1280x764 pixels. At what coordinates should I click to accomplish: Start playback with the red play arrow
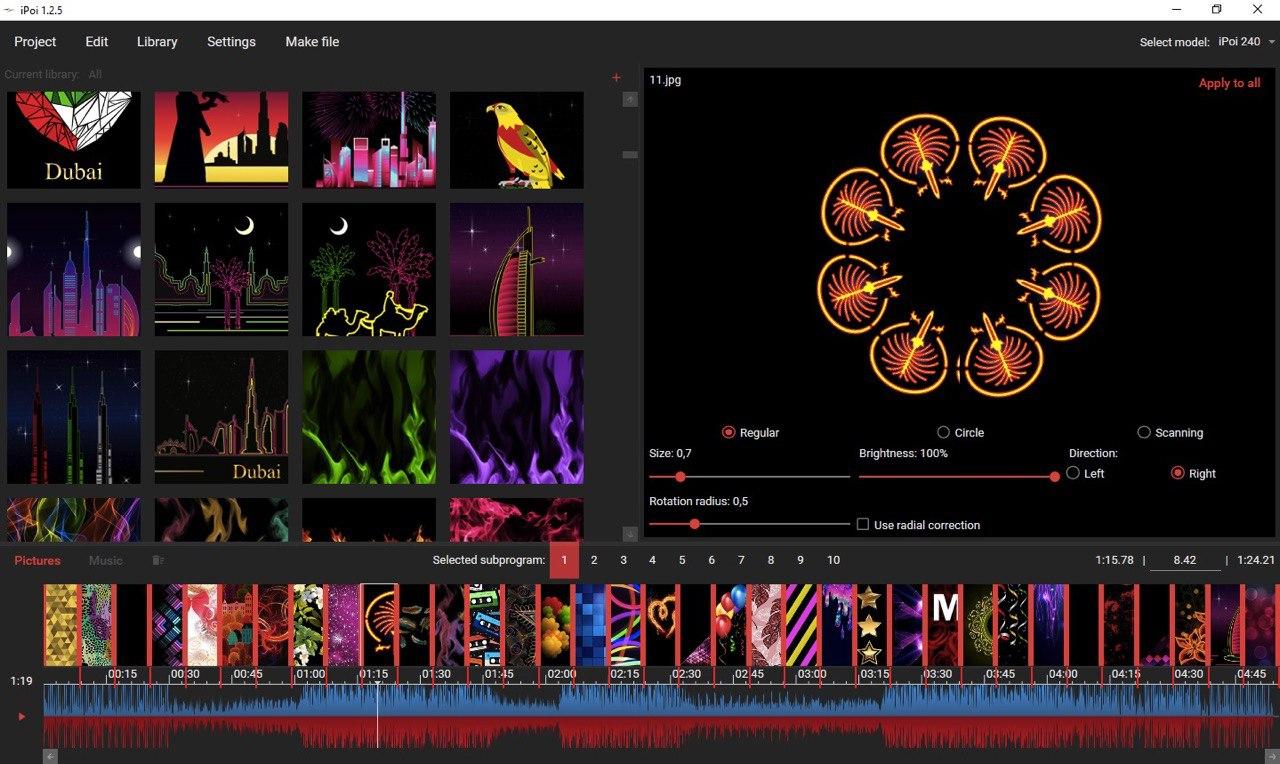pyautogui.click(x=22, y=716)
